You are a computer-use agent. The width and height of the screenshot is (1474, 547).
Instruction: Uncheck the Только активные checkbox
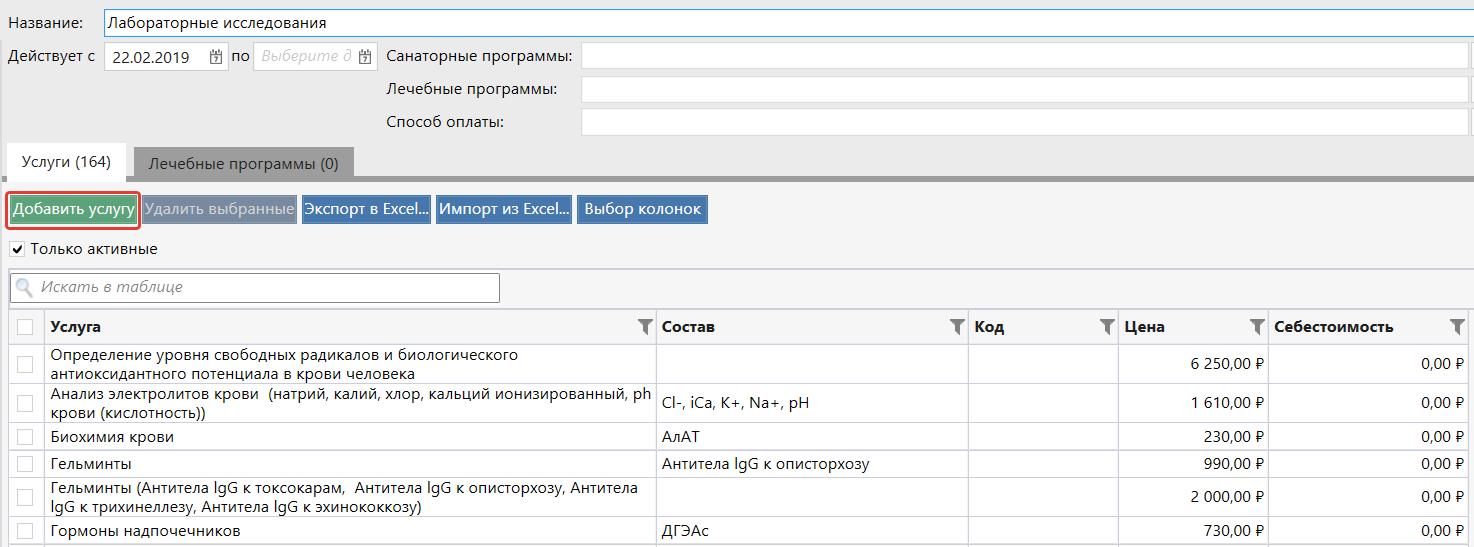(17, 249)
